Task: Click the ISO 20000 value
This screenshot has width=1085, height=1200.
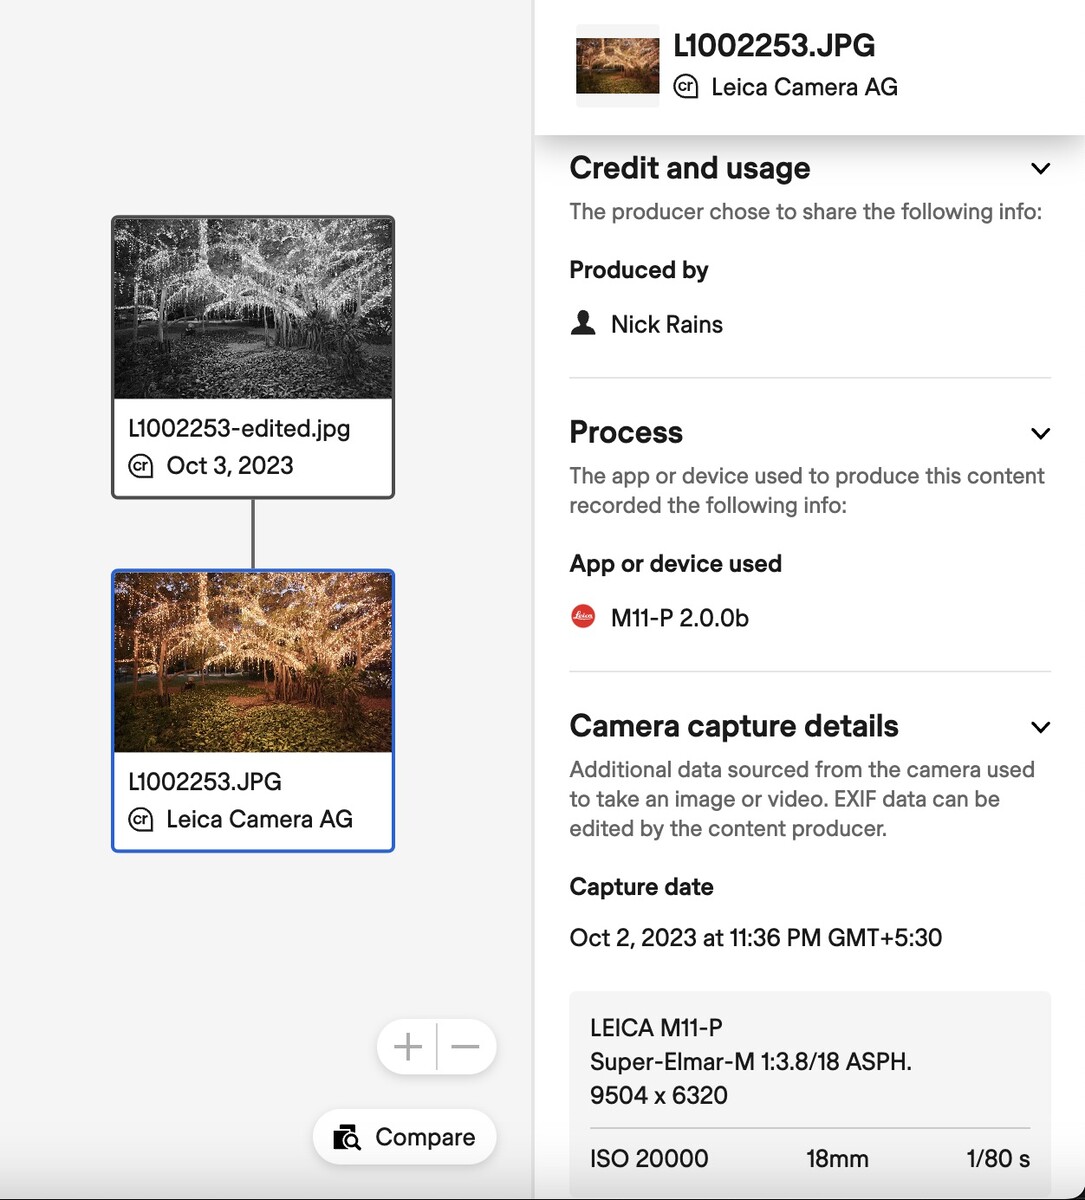Action: pyautogui.click(x=649, y=1159)
